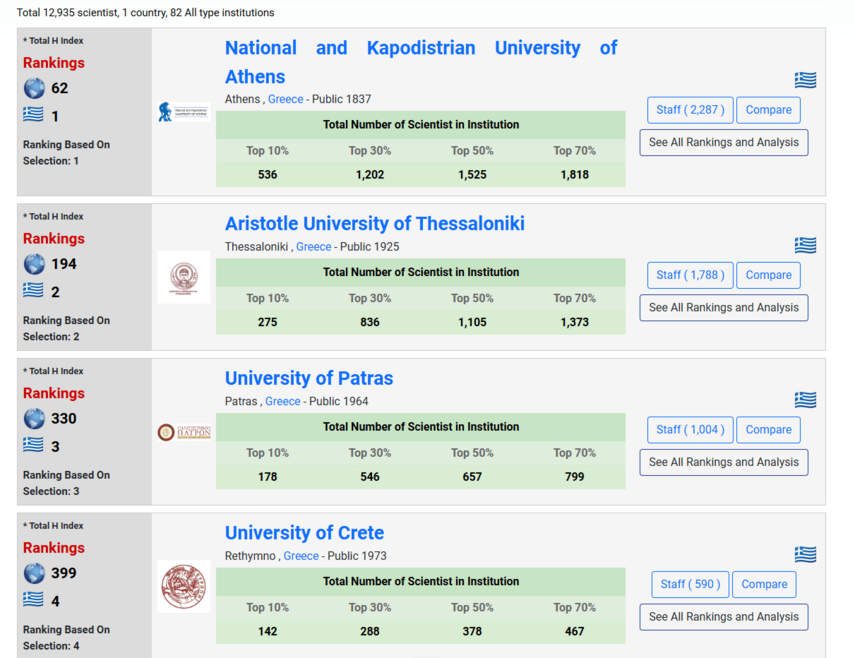Click Greek flag icon next to country rank 2
Screen dimensions: 855x658
click(34, 291)
